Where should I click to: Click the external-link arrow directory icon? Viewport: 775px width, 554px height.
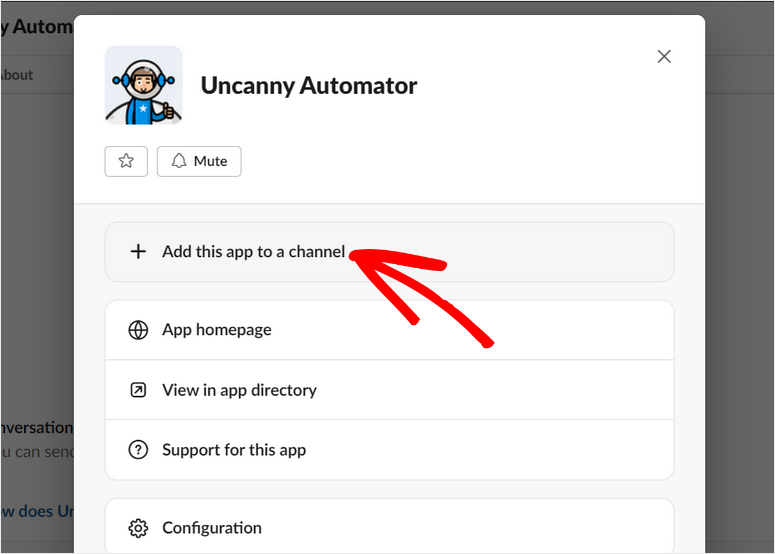click(x=139, y=390)
